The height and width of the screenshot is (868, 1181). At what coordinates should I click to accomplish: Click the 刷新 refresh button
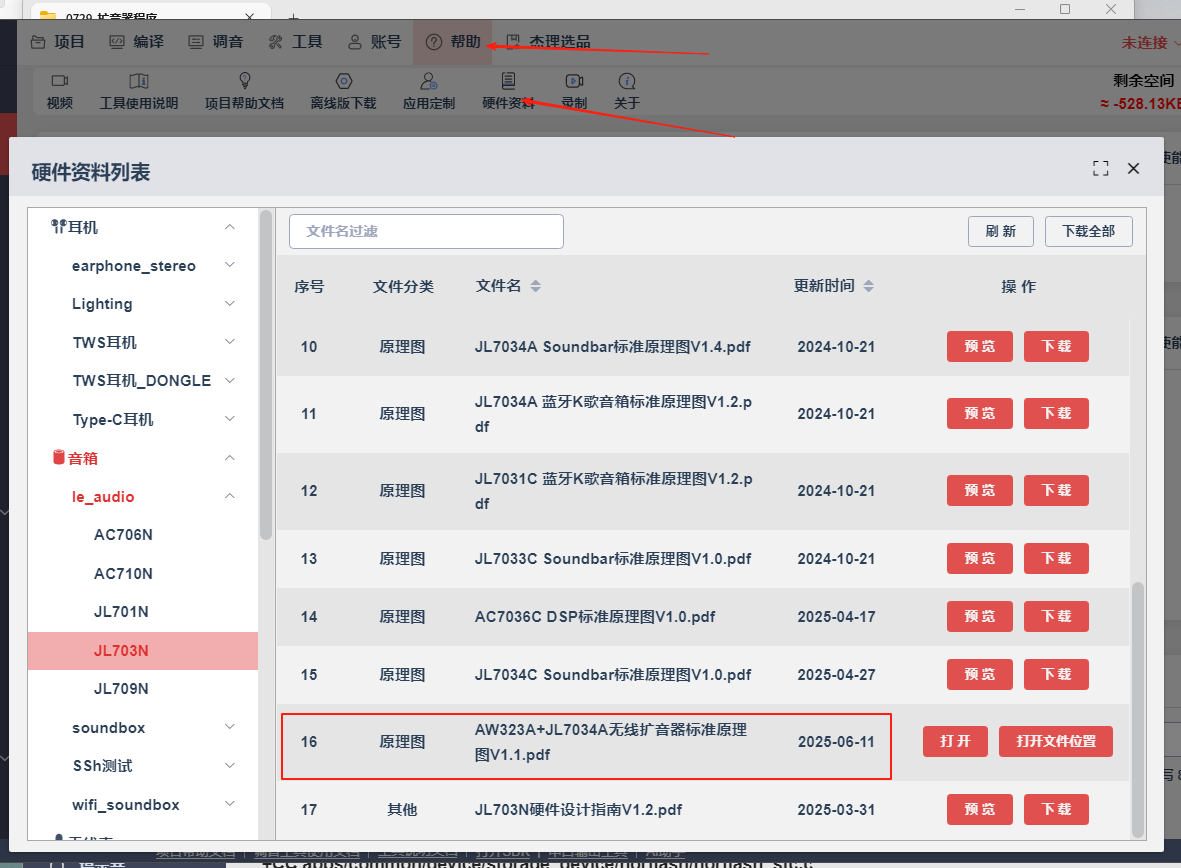pyautogui.click(x=1001, y=231)
